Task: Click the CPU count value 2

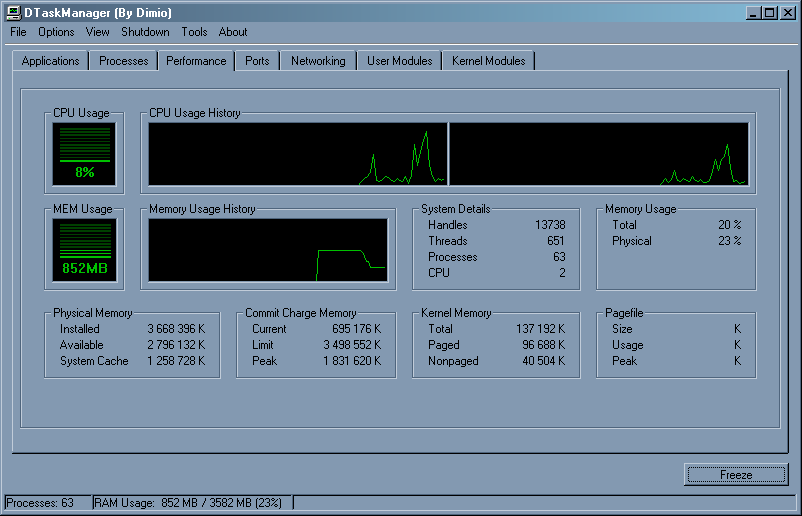Action: (563, 273)
